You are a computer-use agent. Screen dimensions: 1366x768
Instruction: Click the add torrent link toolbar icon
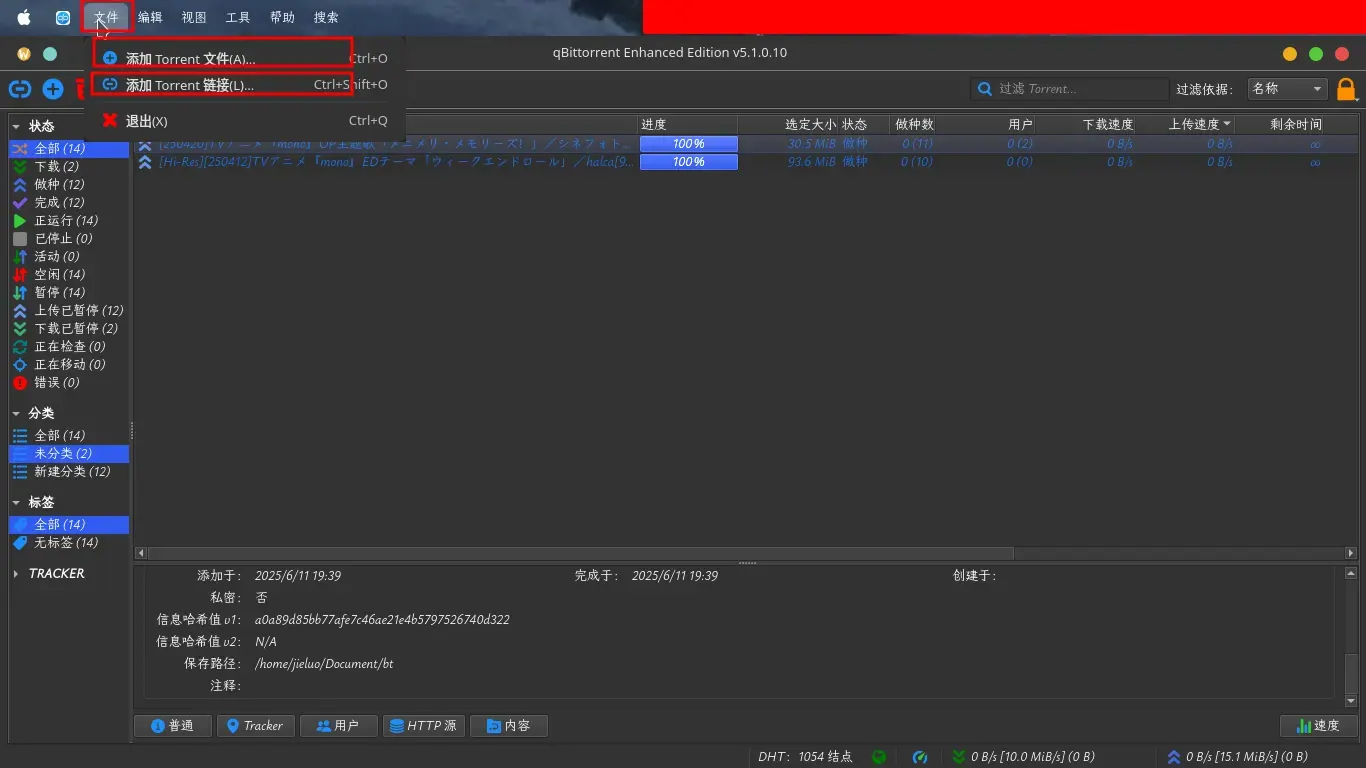[19, 89]
